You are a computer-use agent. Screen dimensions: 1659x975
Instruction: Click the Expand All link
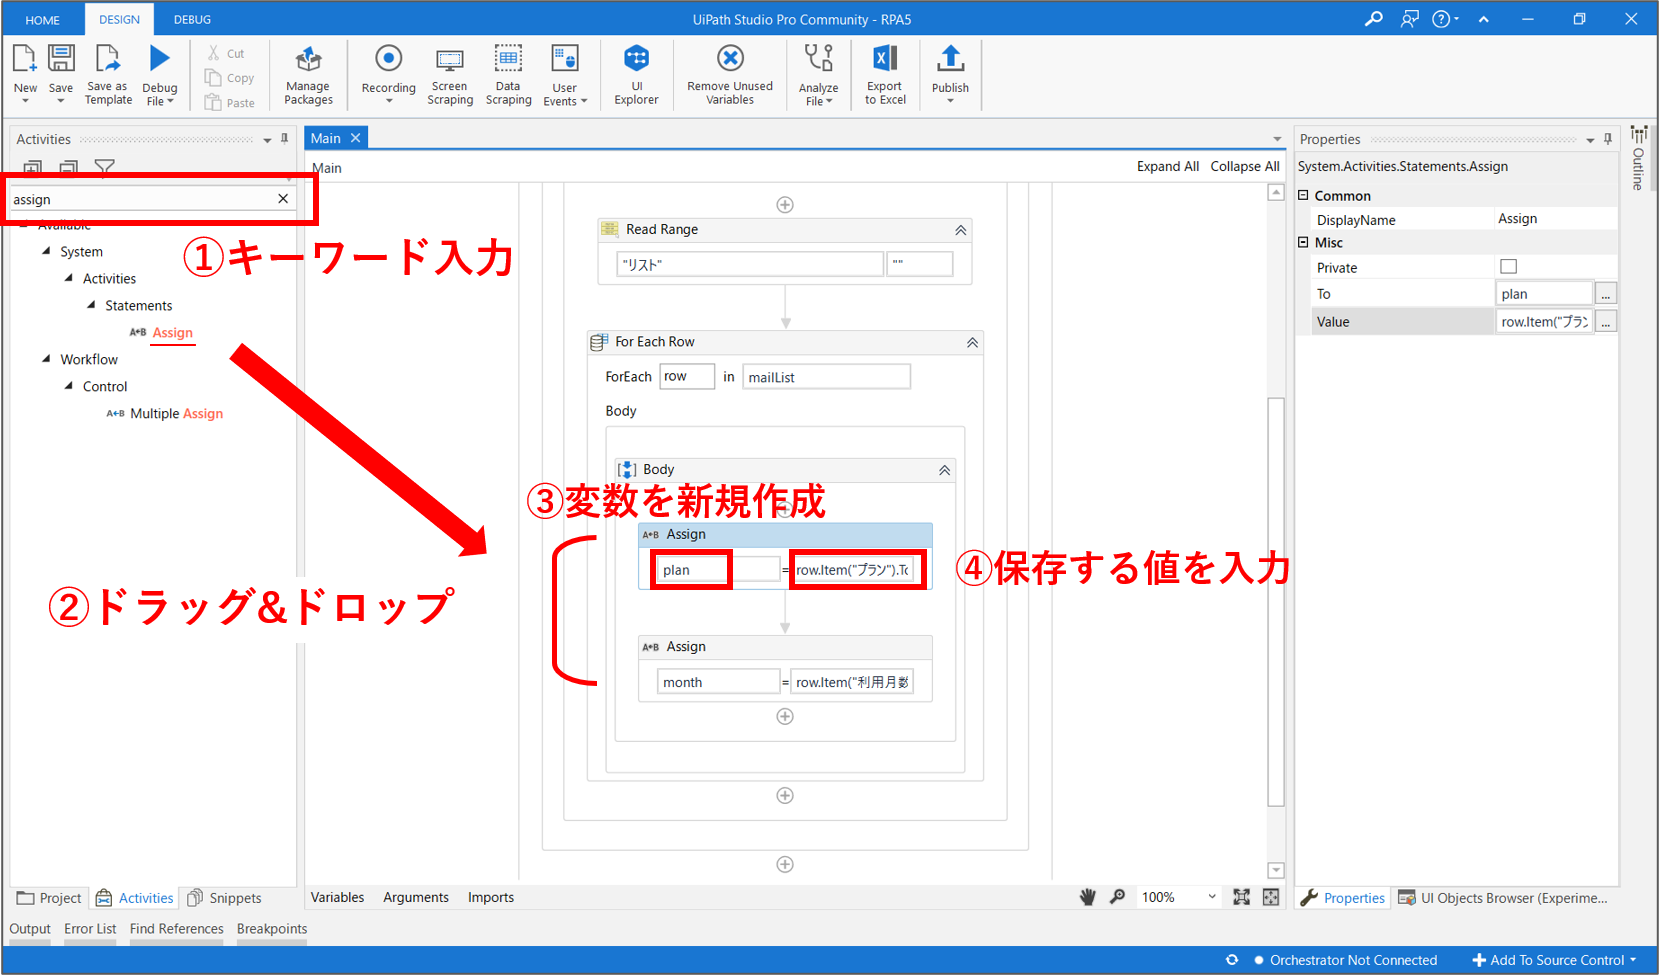[1167, 166]
